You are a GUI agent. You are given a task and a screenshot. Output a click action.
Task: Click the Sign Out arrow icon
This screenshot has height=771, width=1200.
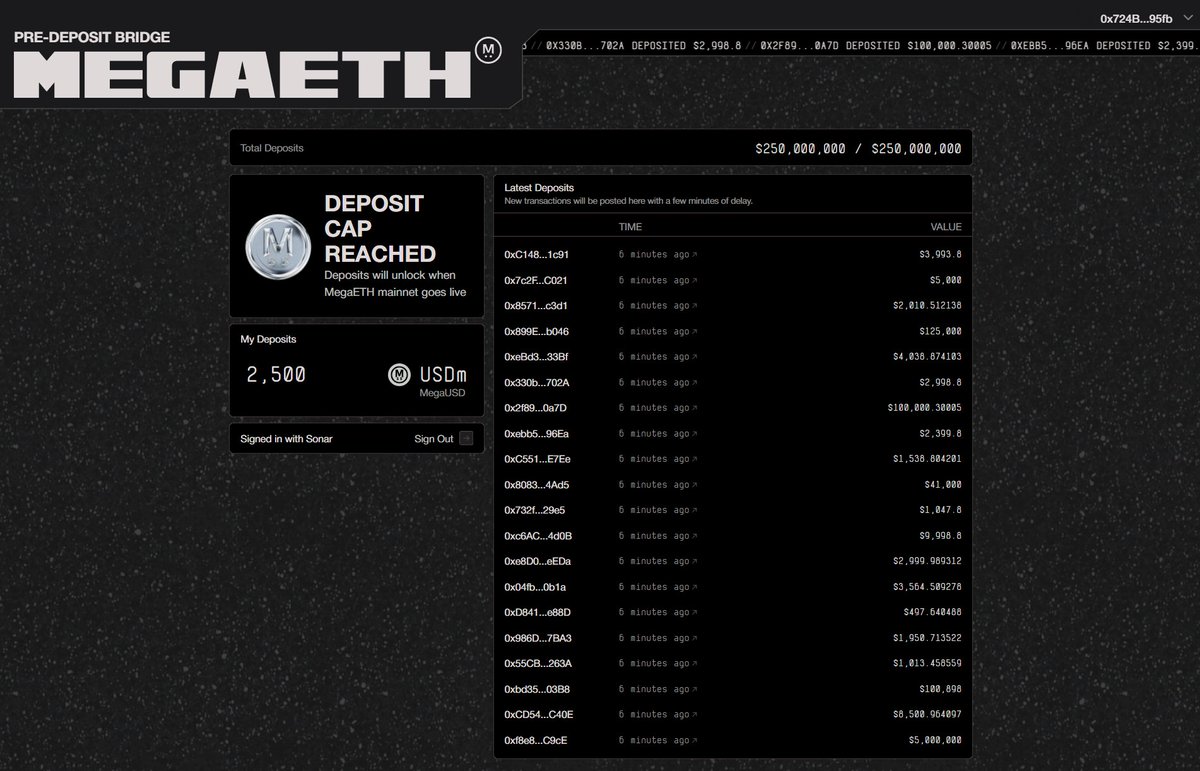466,438
